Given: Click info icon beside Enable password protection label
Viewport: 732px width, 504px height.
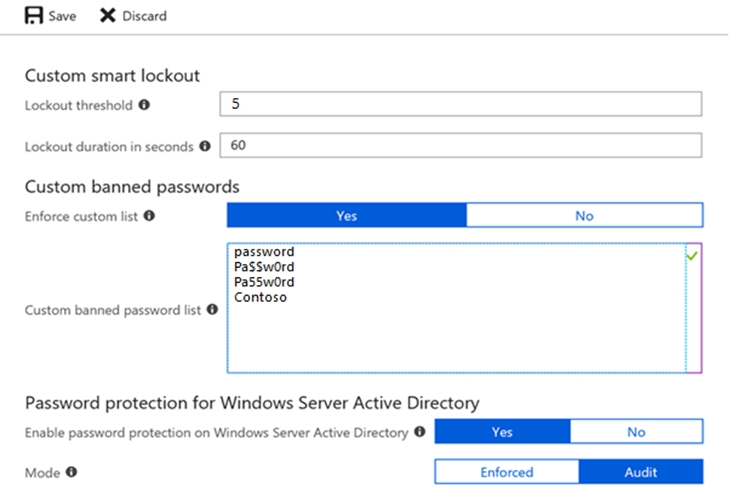Looking at the screenshot, I should pyautogui.click(x=420, y=432).
